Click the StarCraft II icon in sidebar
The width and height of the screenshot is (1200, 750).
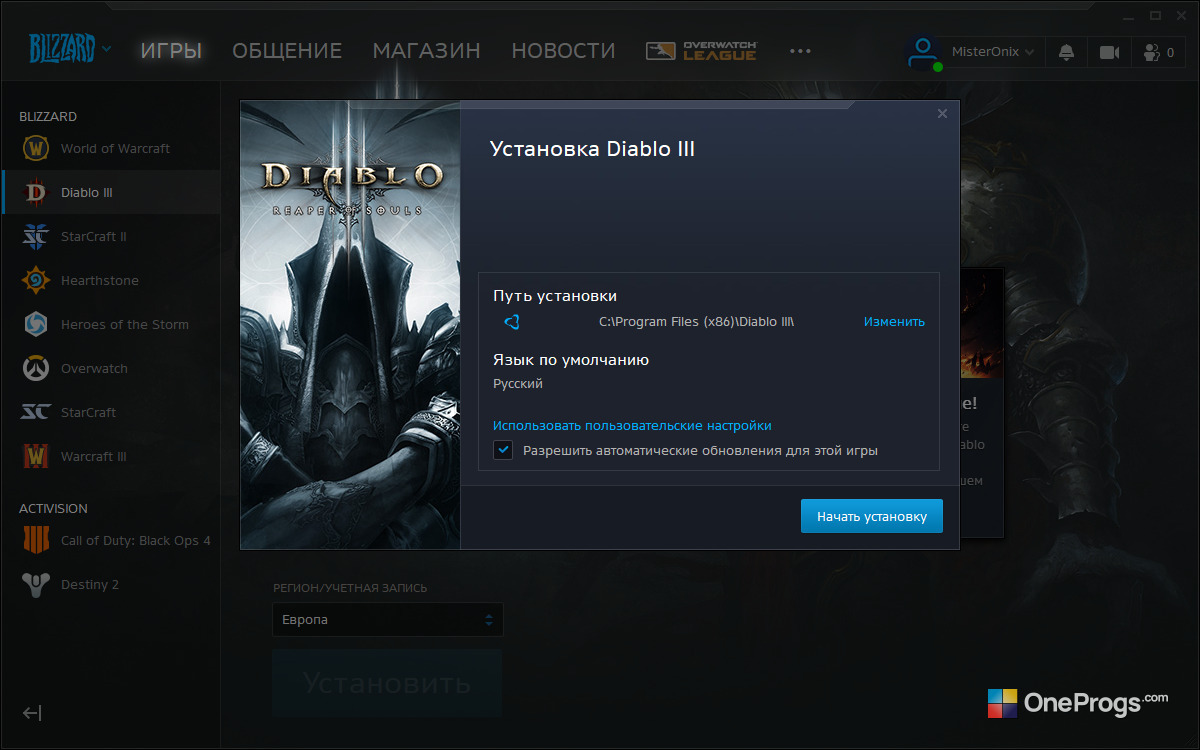(36, 236)
